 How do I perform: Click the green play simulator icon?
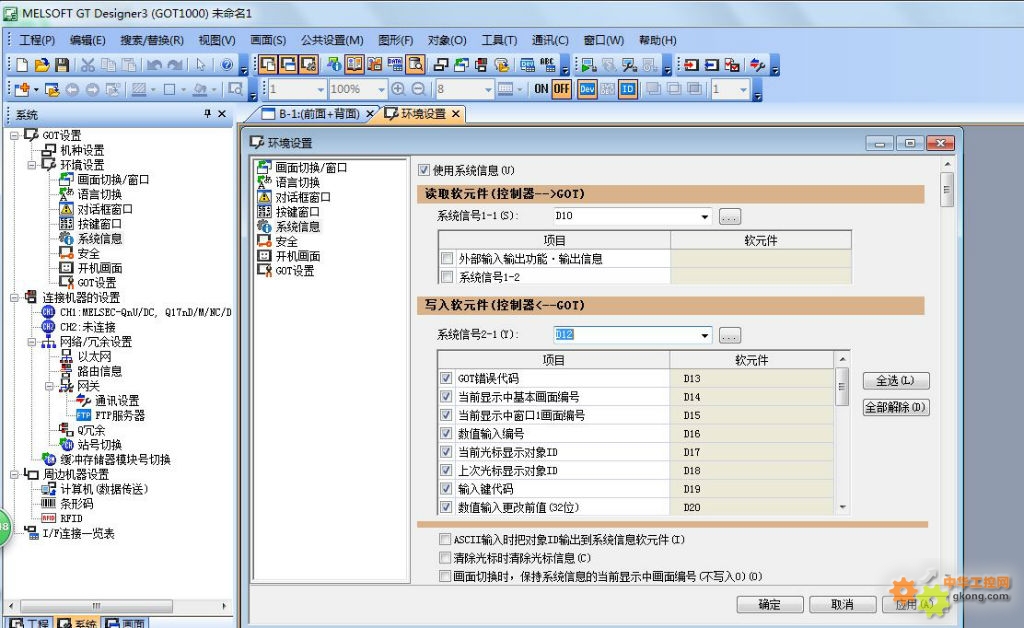coord(588,65)
